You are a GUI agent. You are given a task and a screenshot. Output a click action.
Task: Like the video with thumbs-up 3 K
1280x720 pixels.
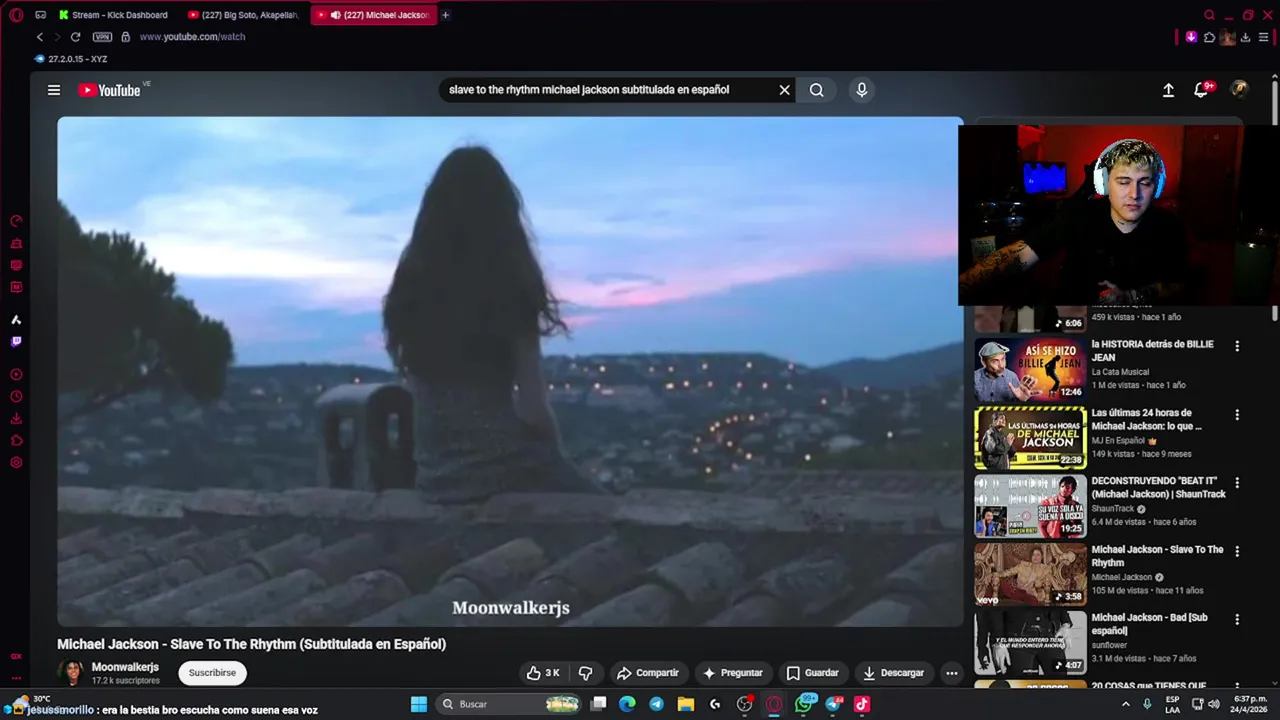click(x=544, y=673)
